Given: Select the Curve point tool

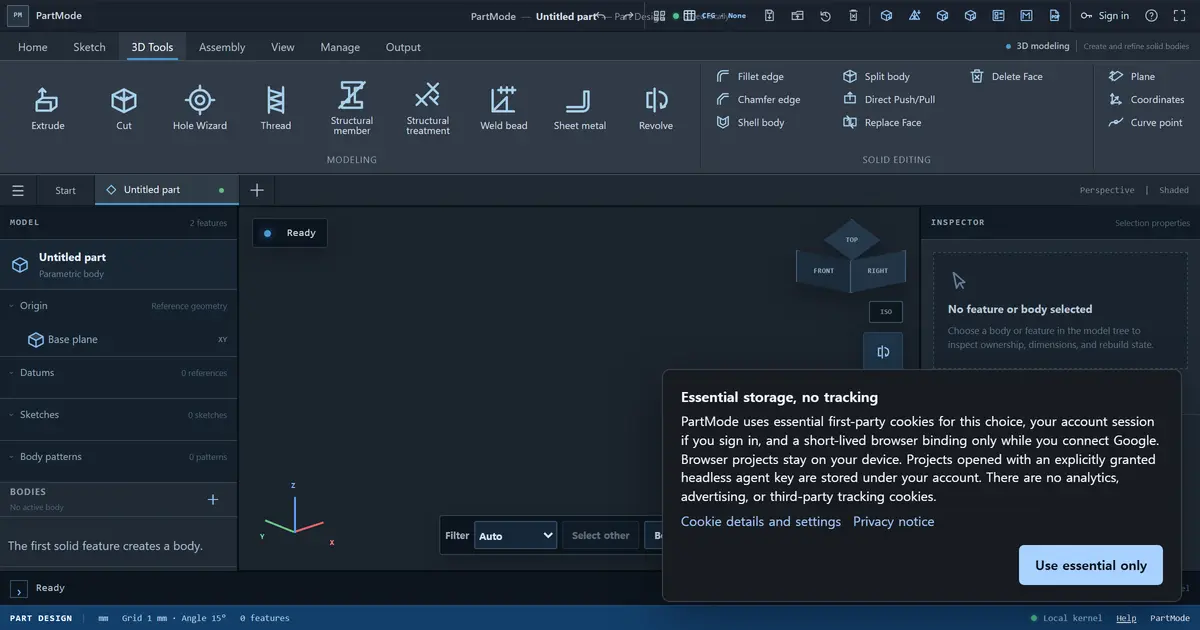Looking at the screenshot, I should 1146,122.
